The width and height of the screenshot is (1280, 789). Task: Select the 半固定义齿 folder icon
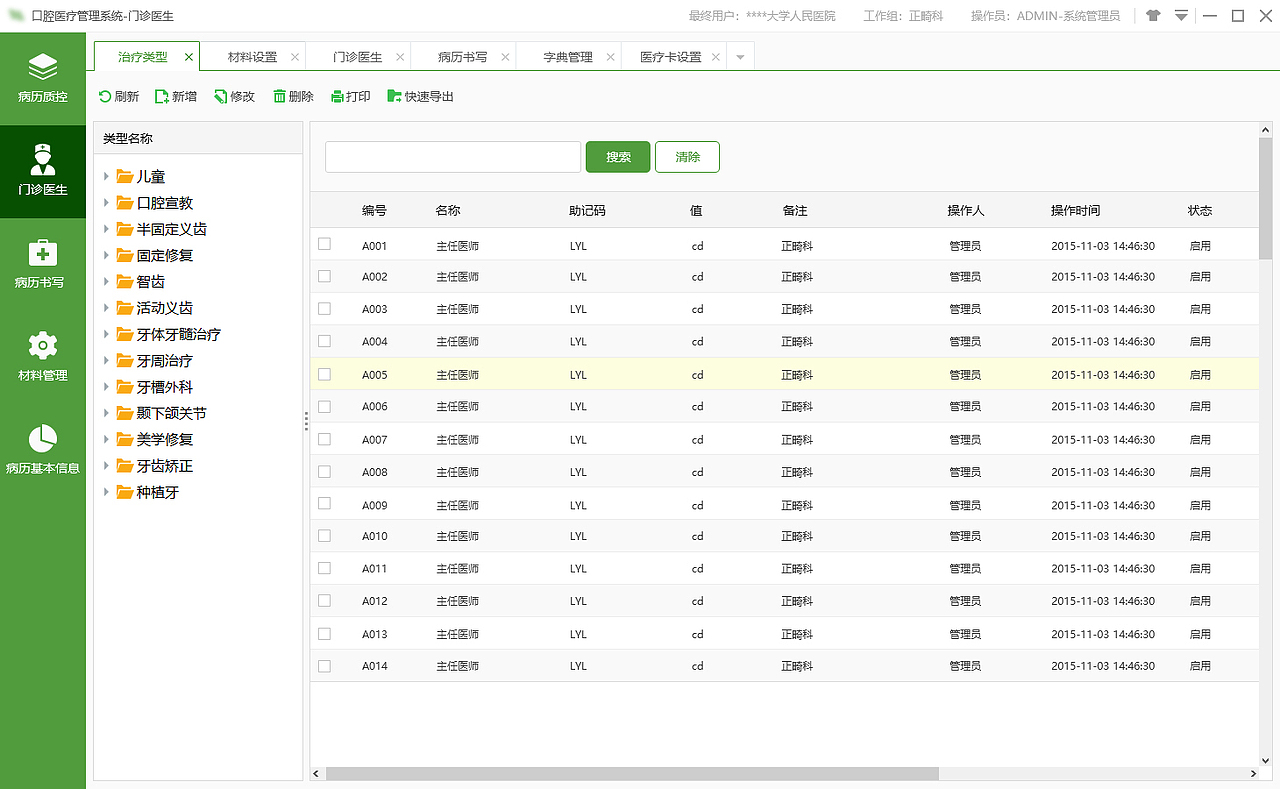tap(125, 229)
